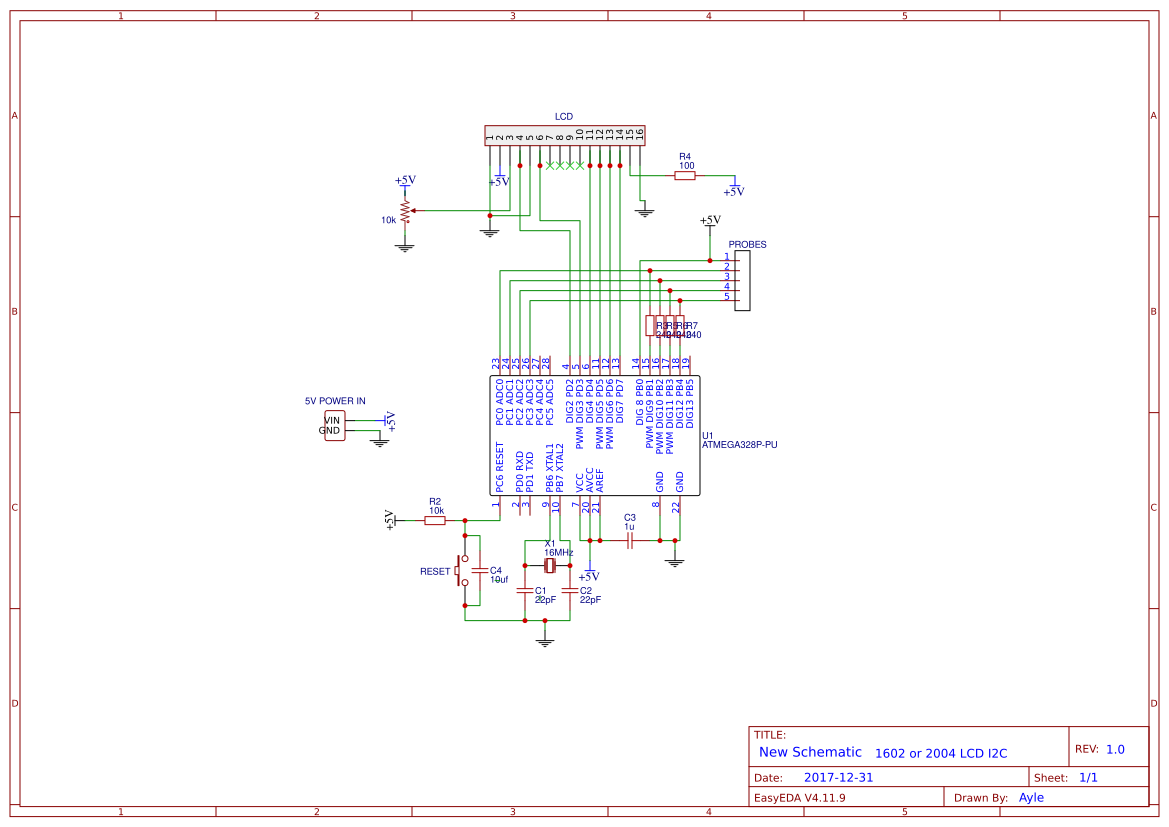Click the ground symbol below C1 and C2
Viewport: 1169px width, 827px height.
click(x=545, y=641)
